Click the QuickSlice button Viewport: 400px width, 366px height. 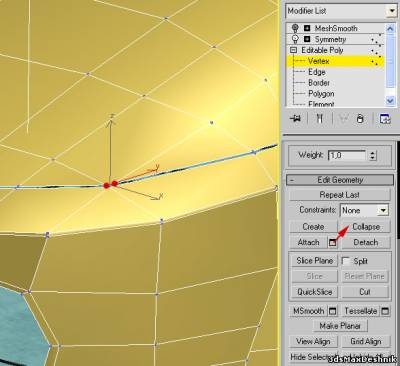(x=314, y=292)
